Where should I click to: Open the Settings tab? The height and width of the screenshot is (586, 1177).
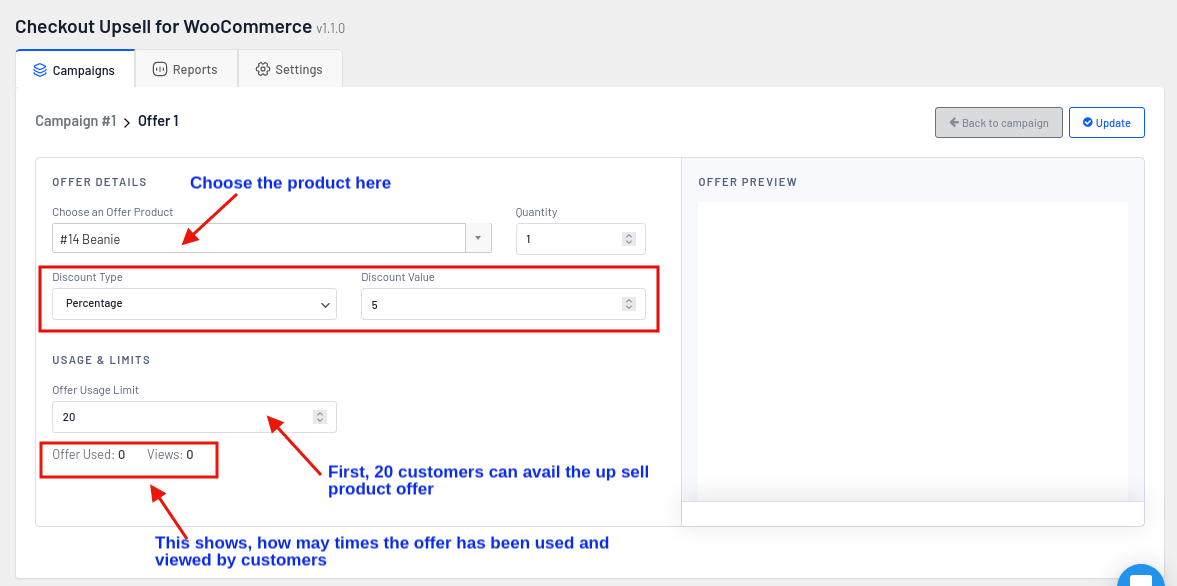click(x=290, y=69)
